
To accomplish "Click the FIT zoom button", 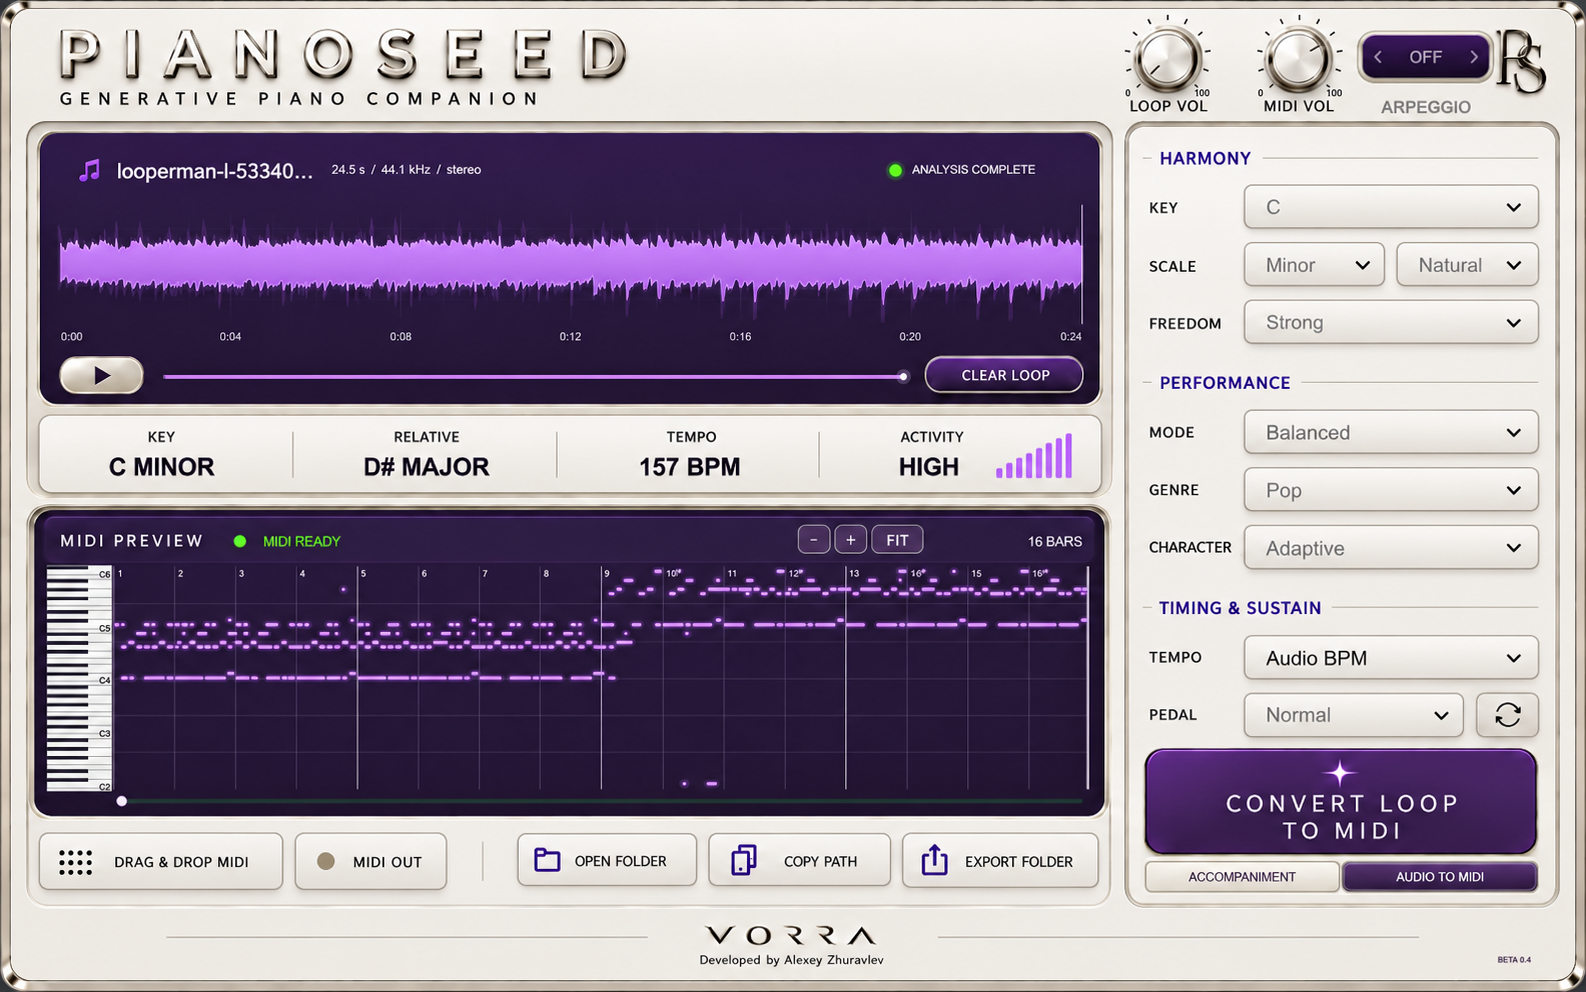I will [897, 540].
